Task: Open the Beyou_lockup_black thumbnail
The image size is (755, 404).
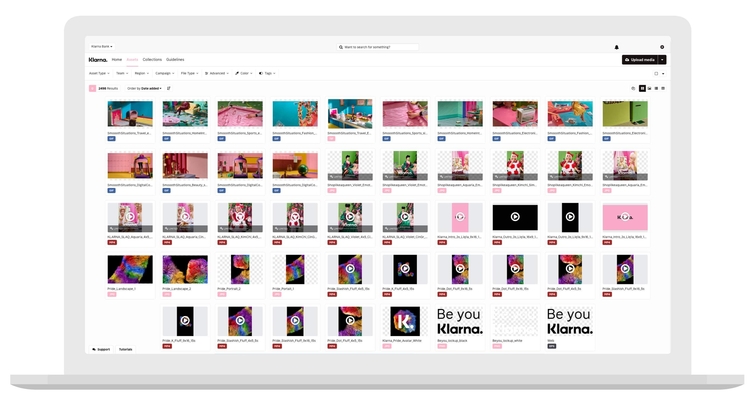Action: (x=460, y=321)
